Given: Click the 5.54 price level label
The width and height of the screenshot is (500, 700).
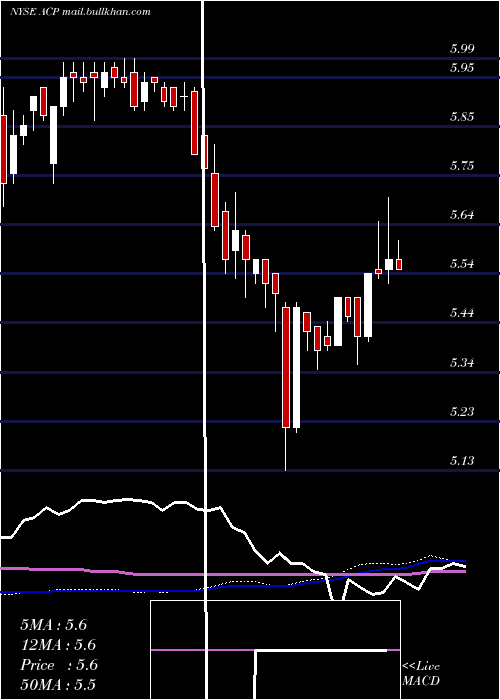Looking at the screenshot, I should (x=462, y=264).
